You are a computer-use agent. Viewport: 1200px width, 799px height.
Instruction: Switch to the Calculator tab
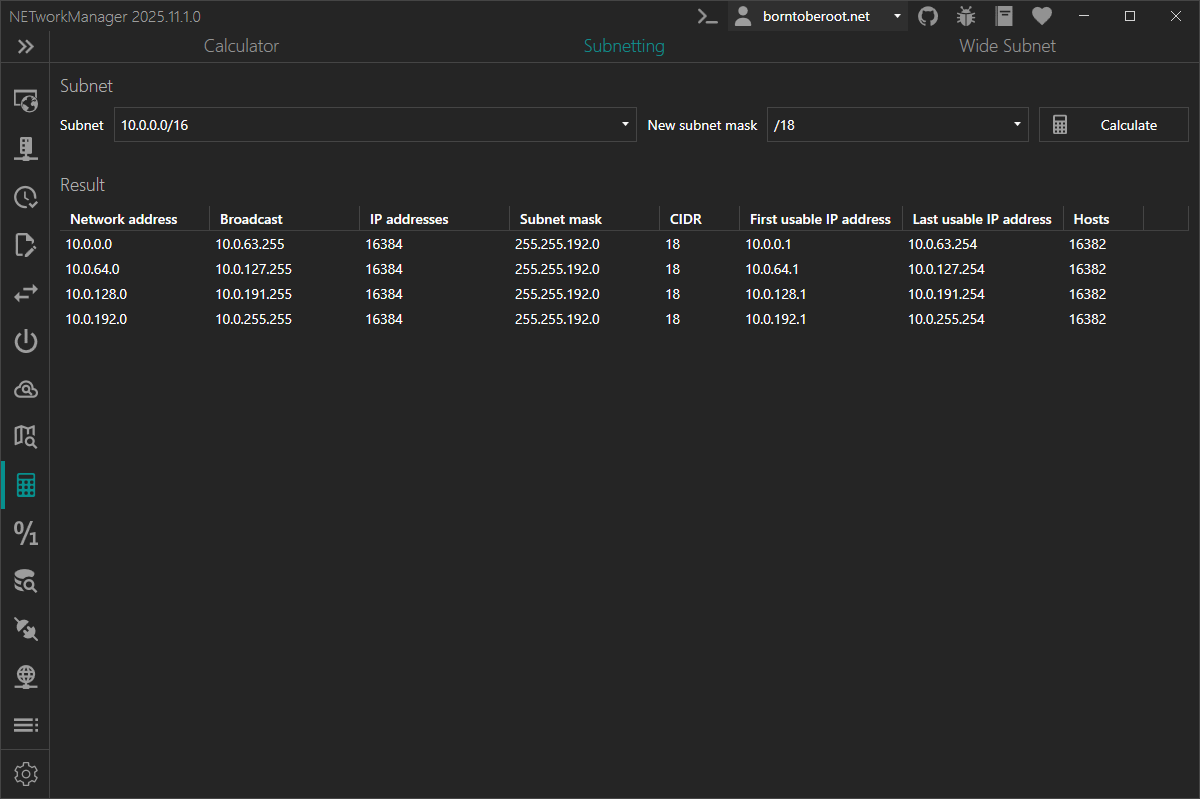coord(240,46)
